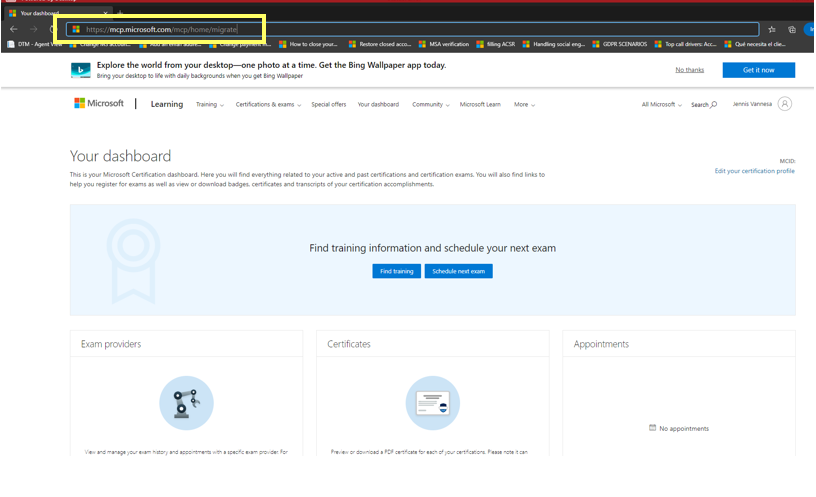Click the address bar URL field
Viewport: 816px width, 497px height.
point(412,29)
